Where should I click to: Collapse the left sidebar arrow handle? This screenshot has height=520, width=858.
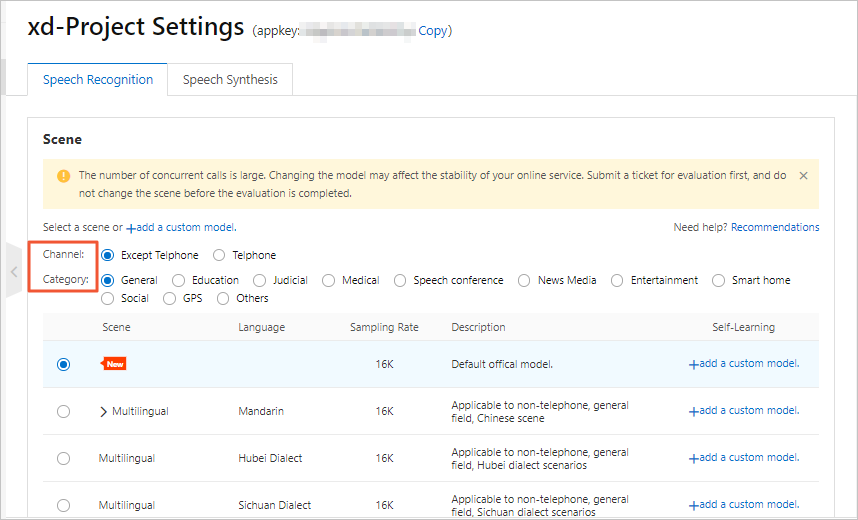tap(14, 271)
